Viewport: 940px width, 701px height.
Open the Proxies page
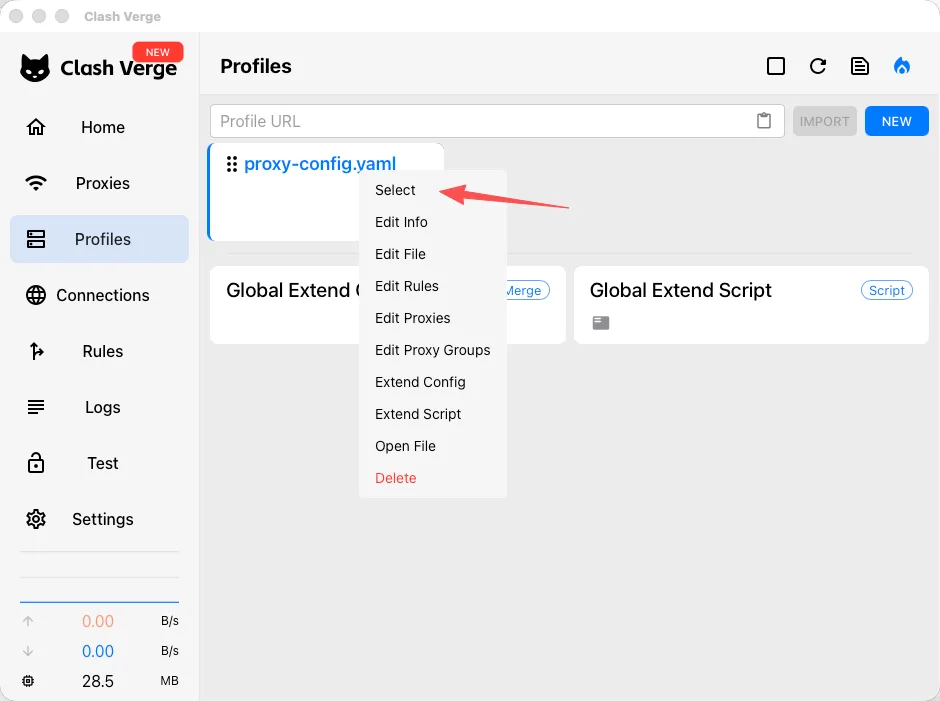pyautogui.click(x=100, y=183)
